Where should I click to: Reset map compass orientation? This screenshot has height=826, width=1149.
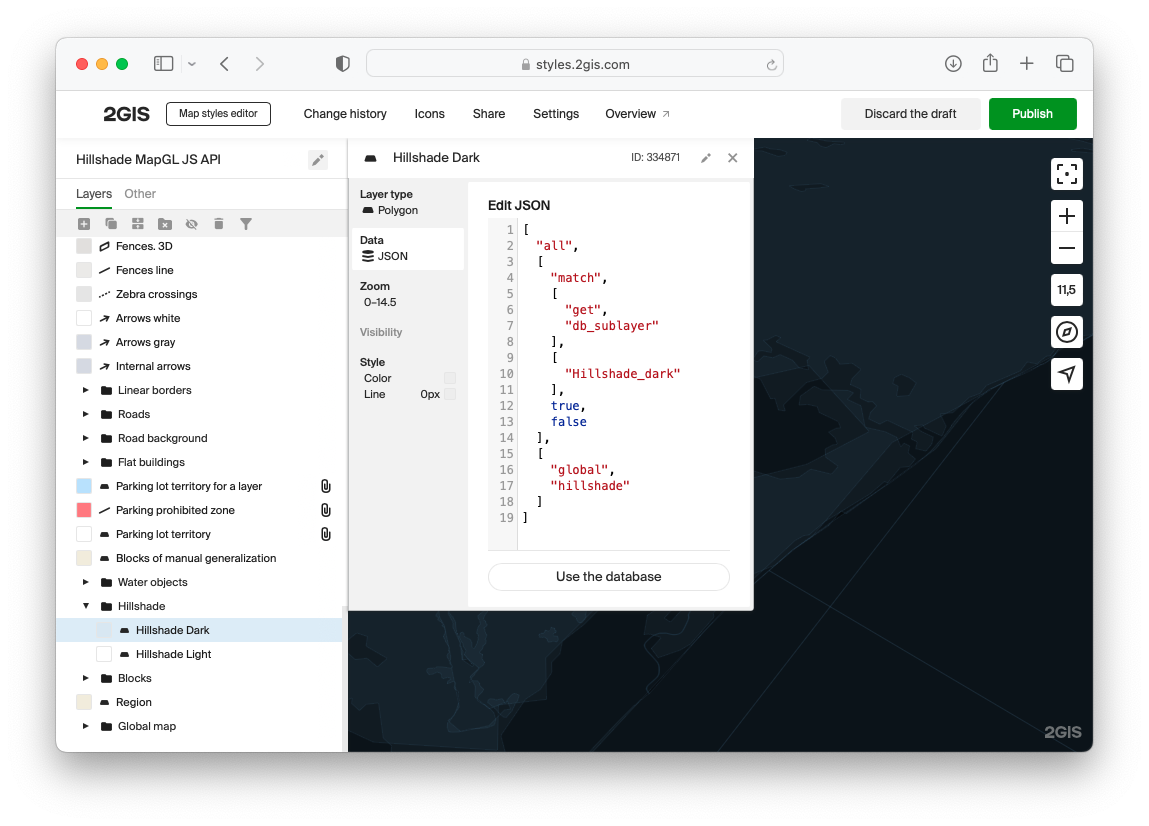1067,332
